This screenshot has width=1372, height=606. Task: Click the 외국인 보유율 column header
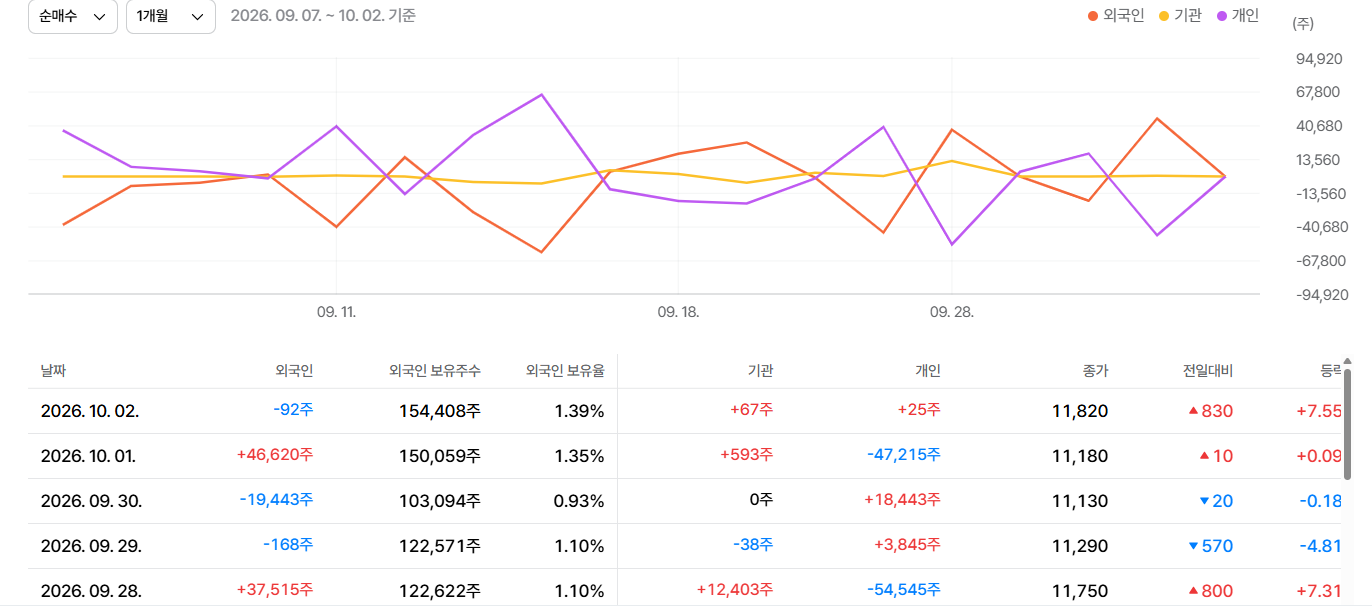565,371
